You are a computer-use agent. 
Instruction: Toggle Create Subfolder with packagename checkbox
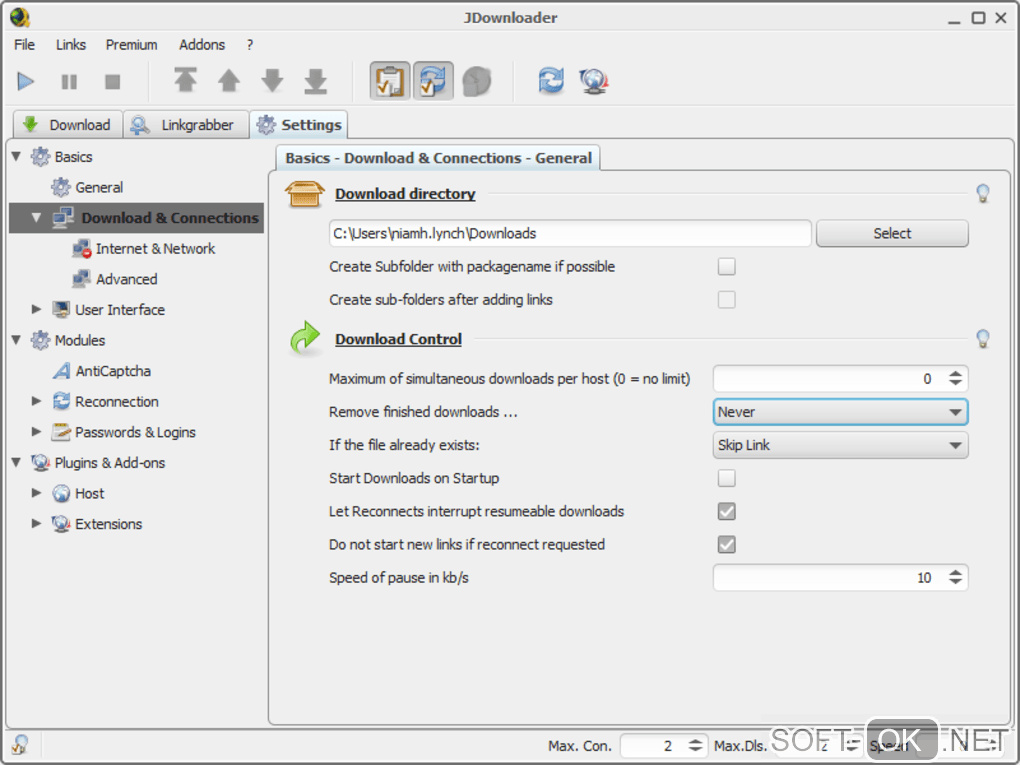click(727, 267)
